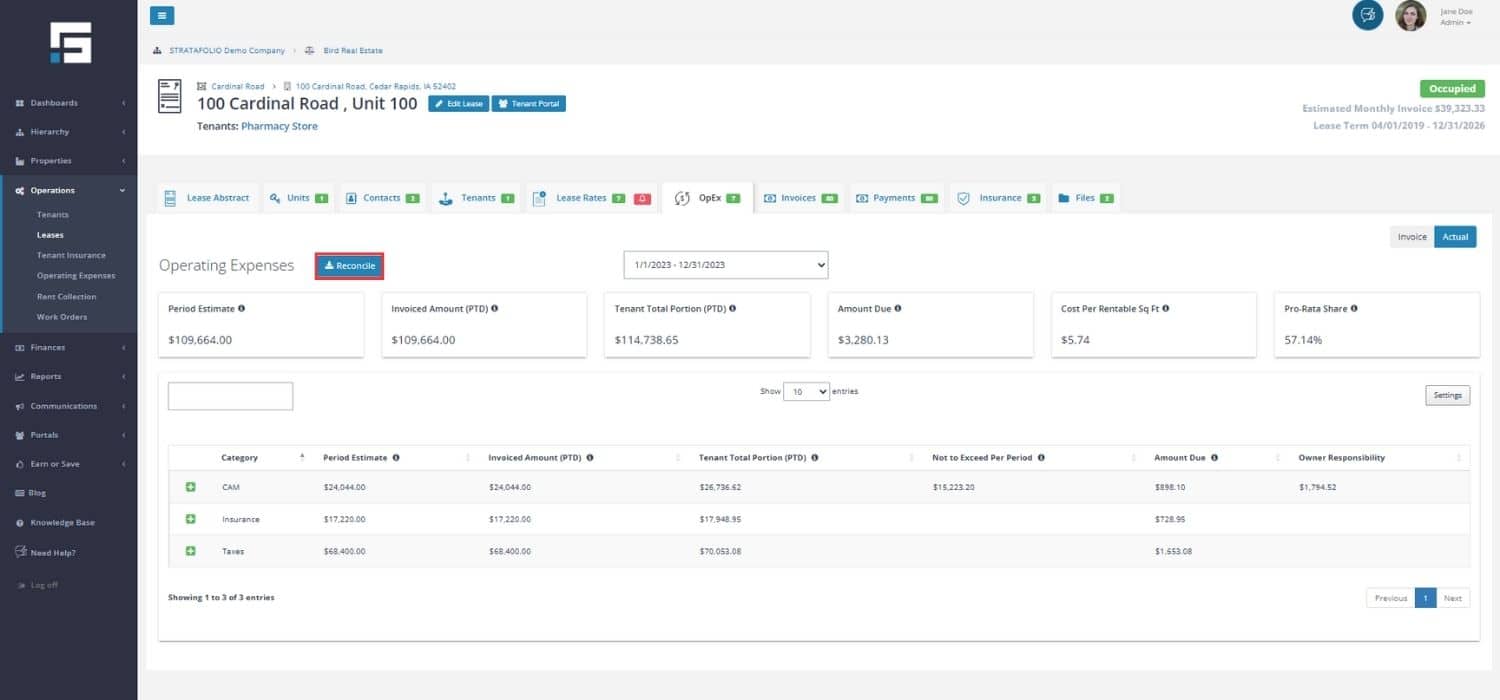Click the Reconcile button
The height and width of the screenshot is (700, 1500).
(x=350, y=266)
